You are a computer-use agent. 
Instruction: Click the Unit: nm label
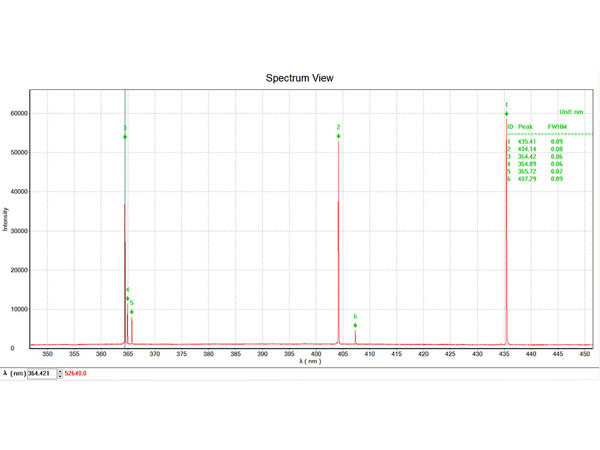pos(571,112)
